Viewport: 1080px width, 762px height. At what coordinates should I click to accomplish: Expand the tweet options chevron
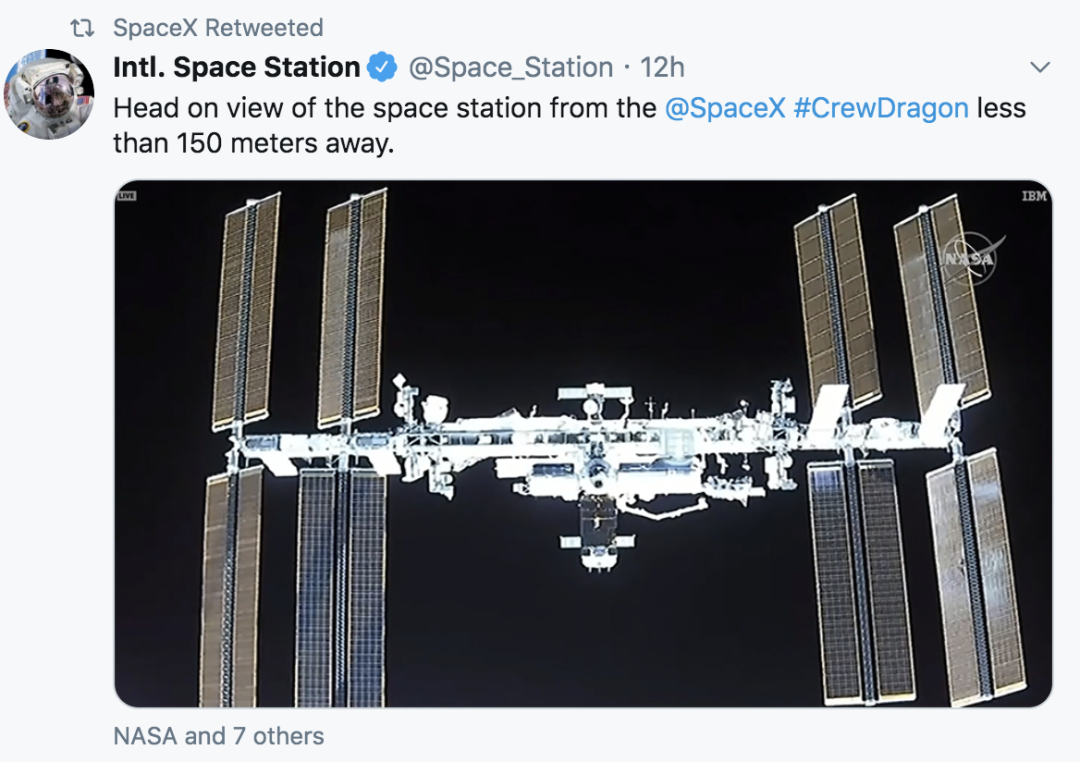click(x=1040, y=68)
